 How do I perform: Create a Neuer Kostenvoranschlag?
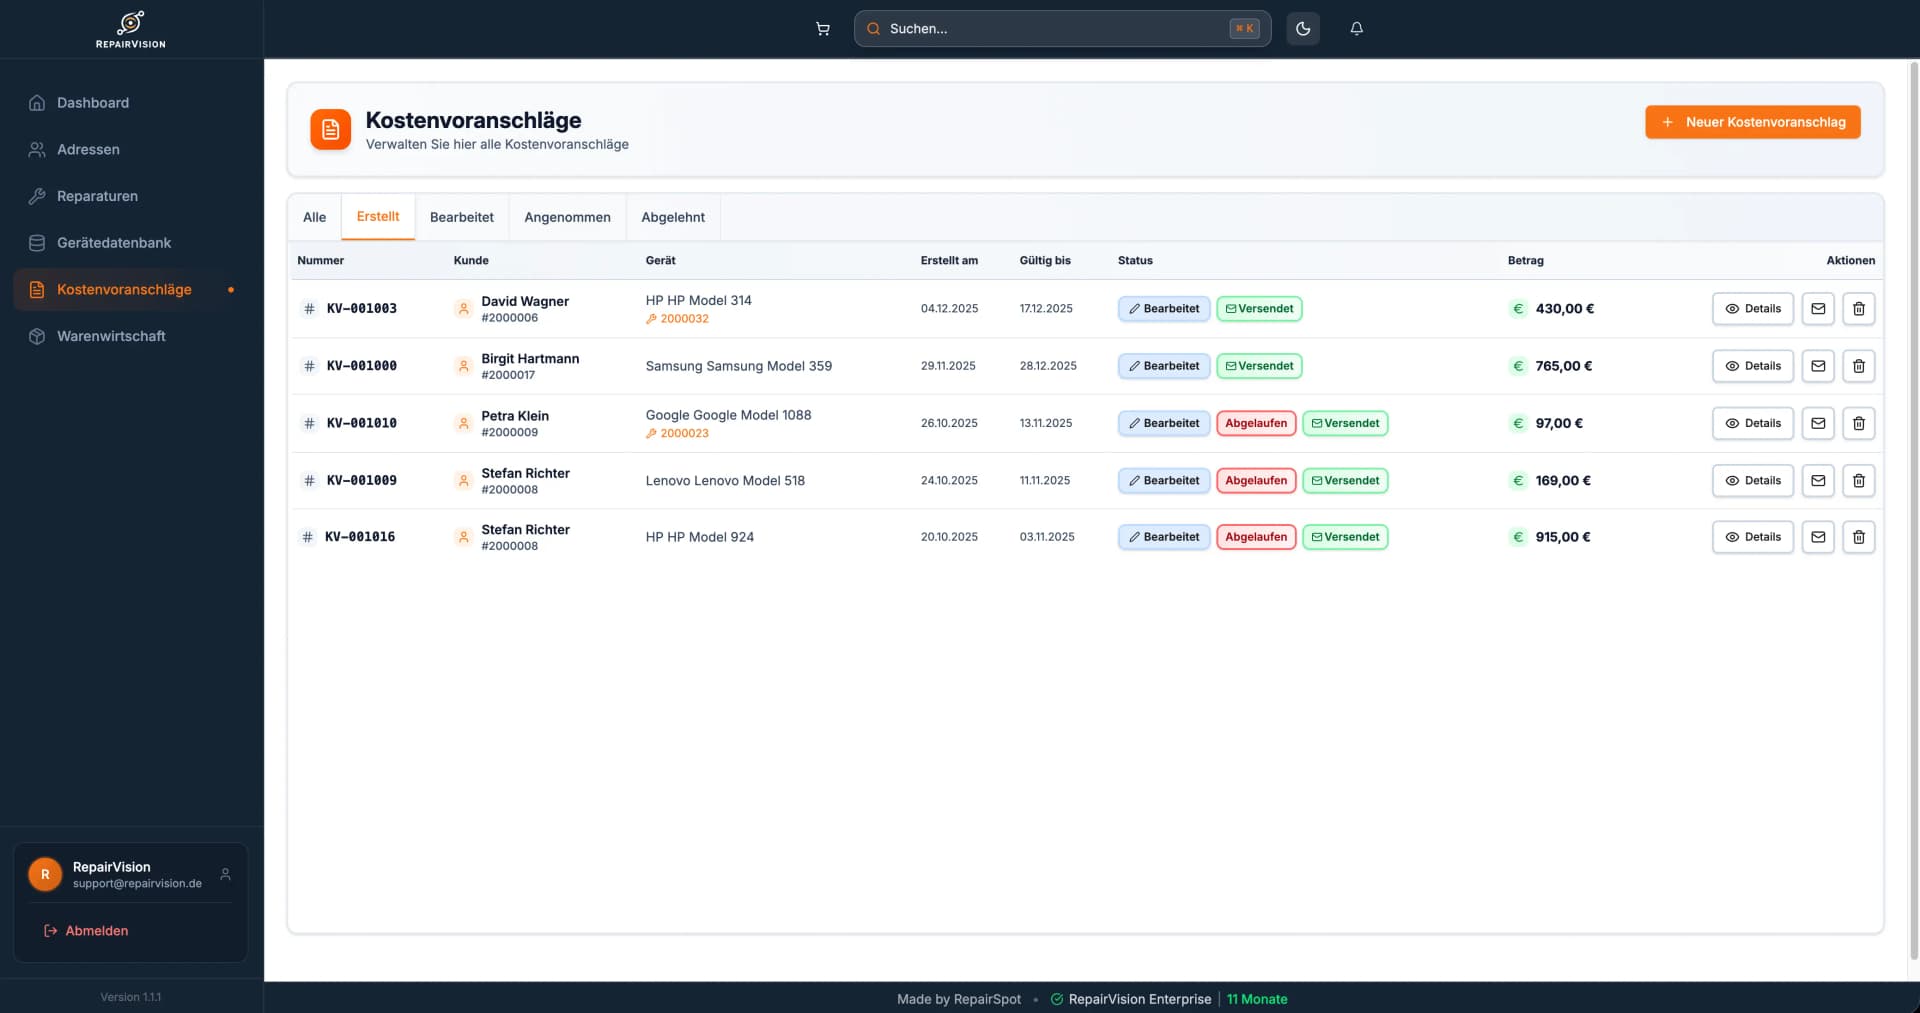pyautogui.click(x=1752, y=122)
